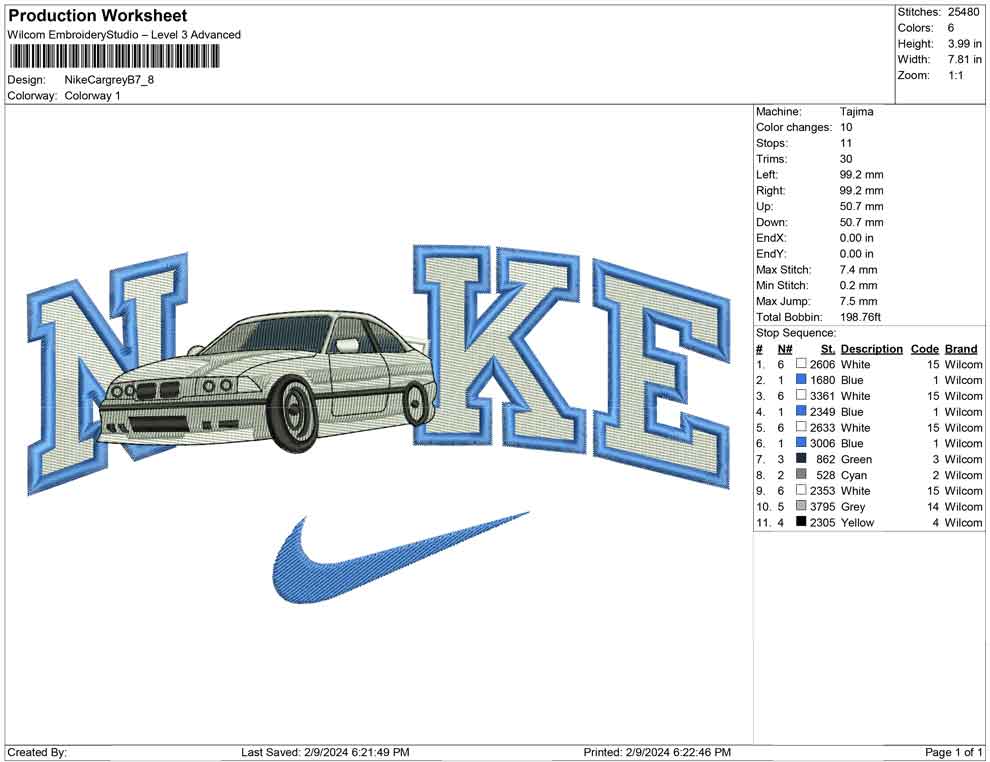This screenshot has width=990, height=762.
Task: Select the gray swatch for thread 528 Cyan
Action: [801, 475]
